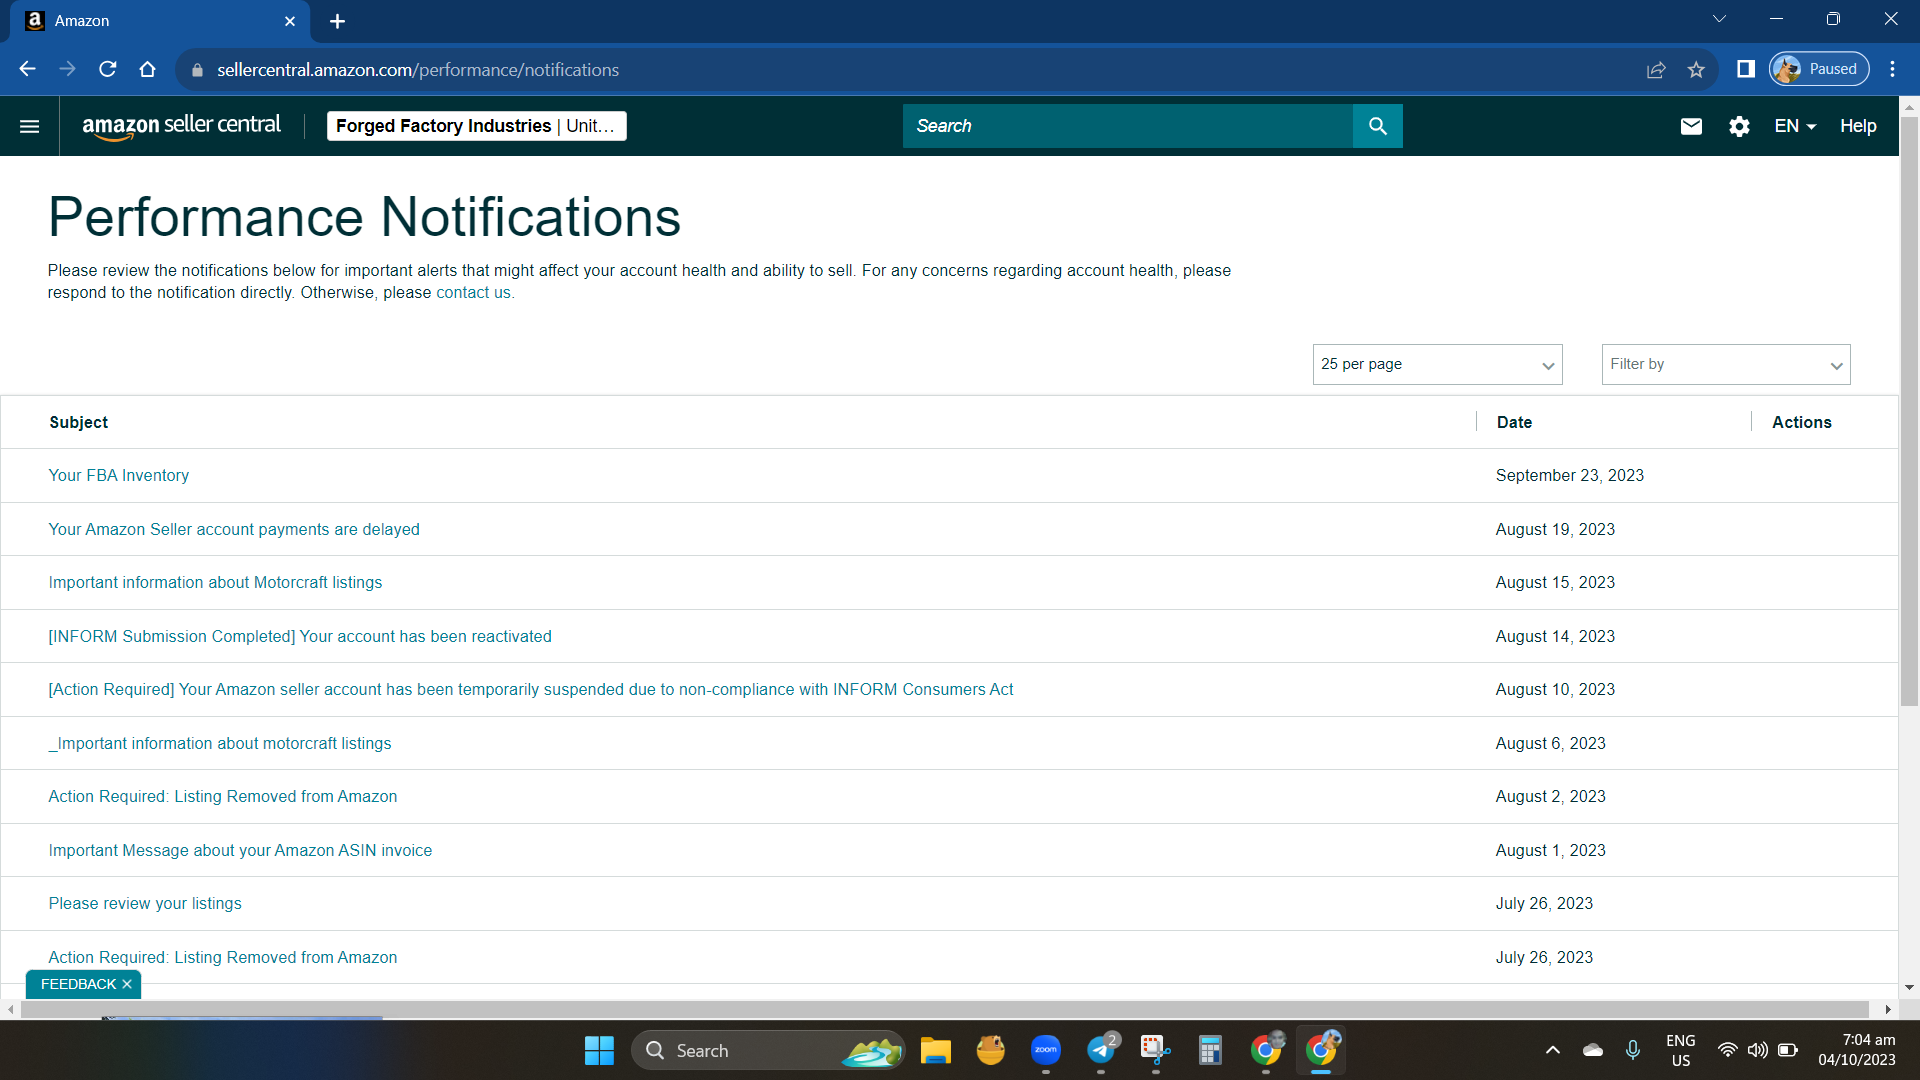Click the microphone tray icon
Screen dimensions: 1920x1080
[x=1633, y=1050]
